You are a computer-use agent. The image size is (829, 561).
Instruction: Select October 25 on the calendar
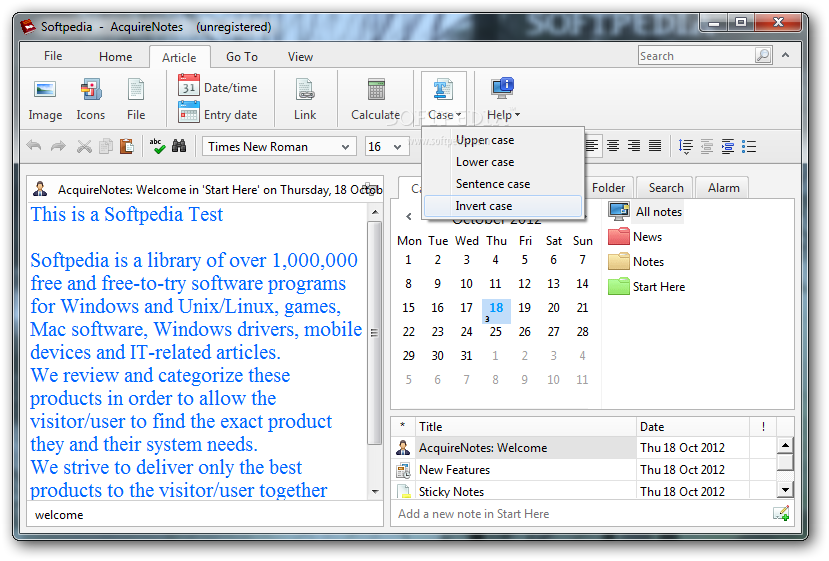coord(495,332)
